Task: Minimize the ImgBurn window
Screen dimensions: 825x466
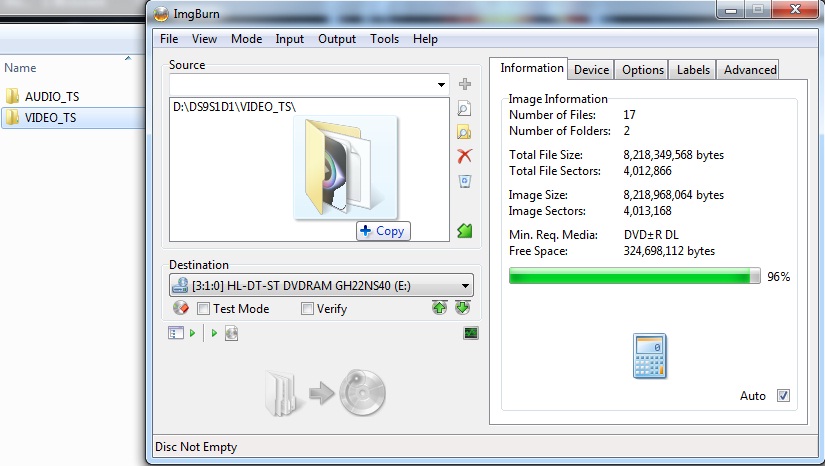Action: click(x=731, y=9)
